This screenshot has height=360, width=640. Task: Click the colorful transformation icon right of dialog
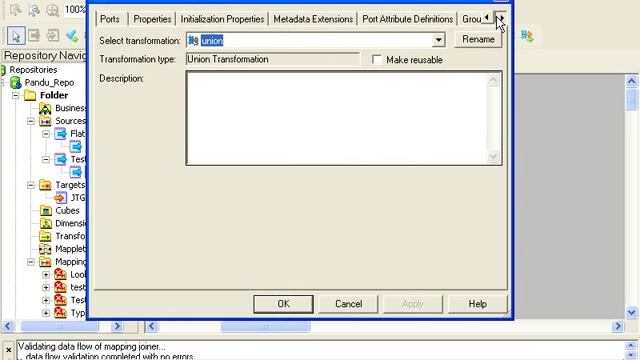pos(527,36)
